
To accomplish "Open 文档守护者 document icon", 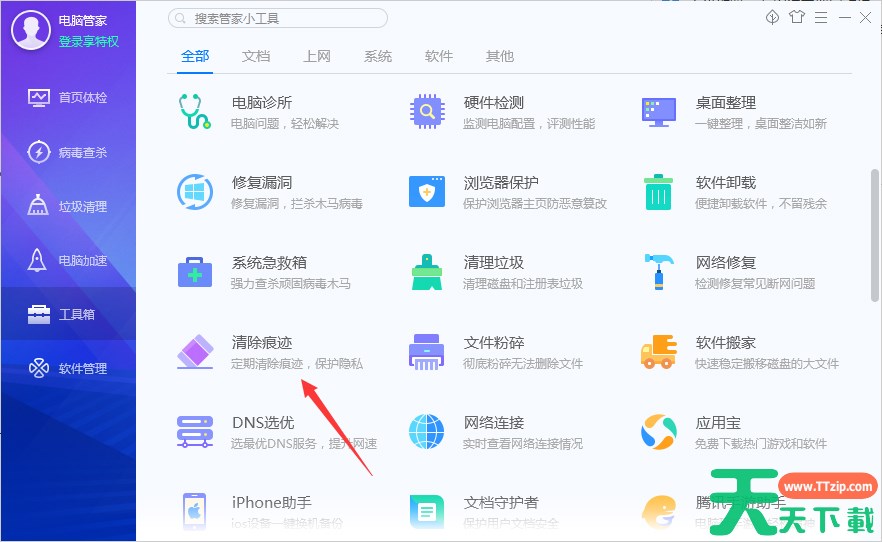I will coord(427,512).
